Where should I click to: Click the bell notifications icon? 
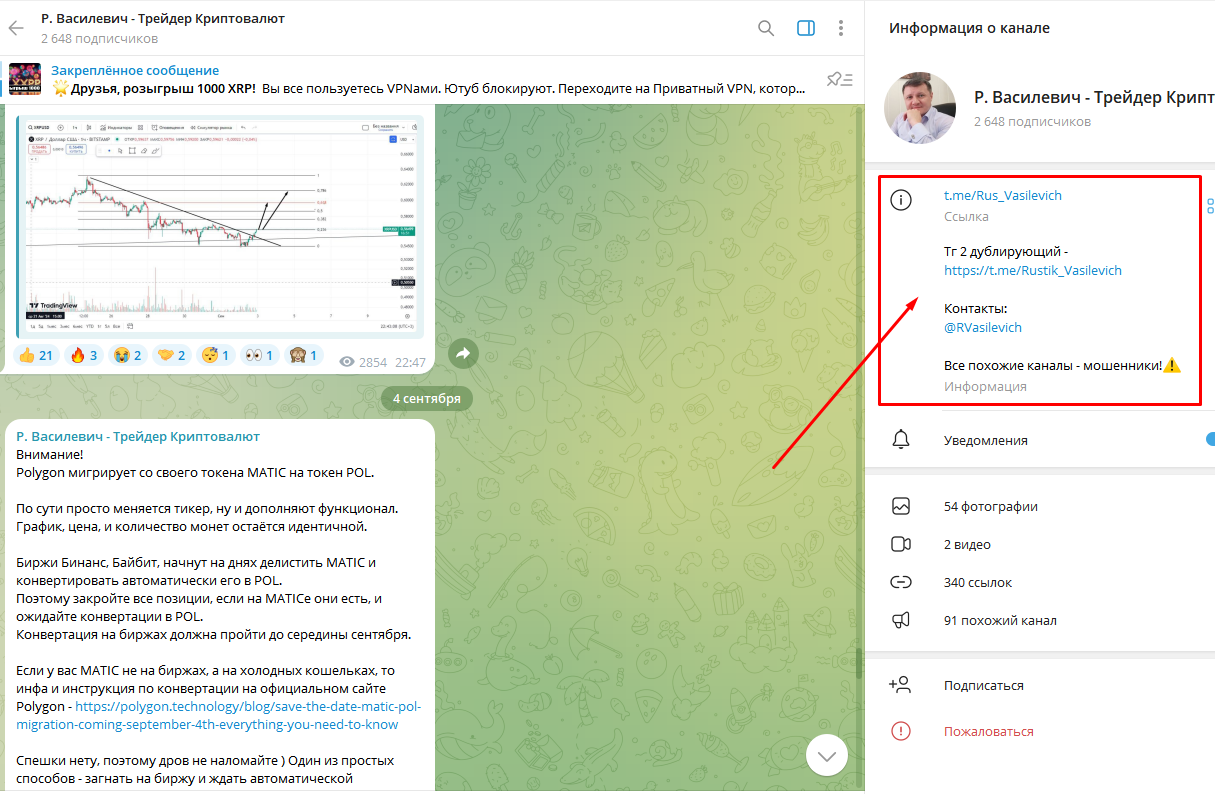pyautogui.click(x=901, y=440)
